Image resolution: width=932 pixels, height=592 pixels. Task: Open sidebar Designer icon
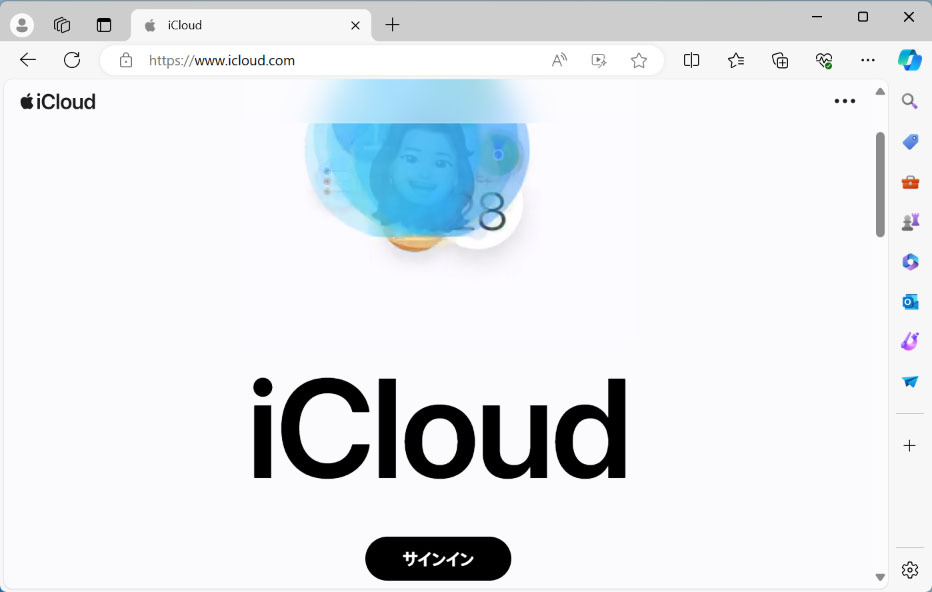(910, 341)
